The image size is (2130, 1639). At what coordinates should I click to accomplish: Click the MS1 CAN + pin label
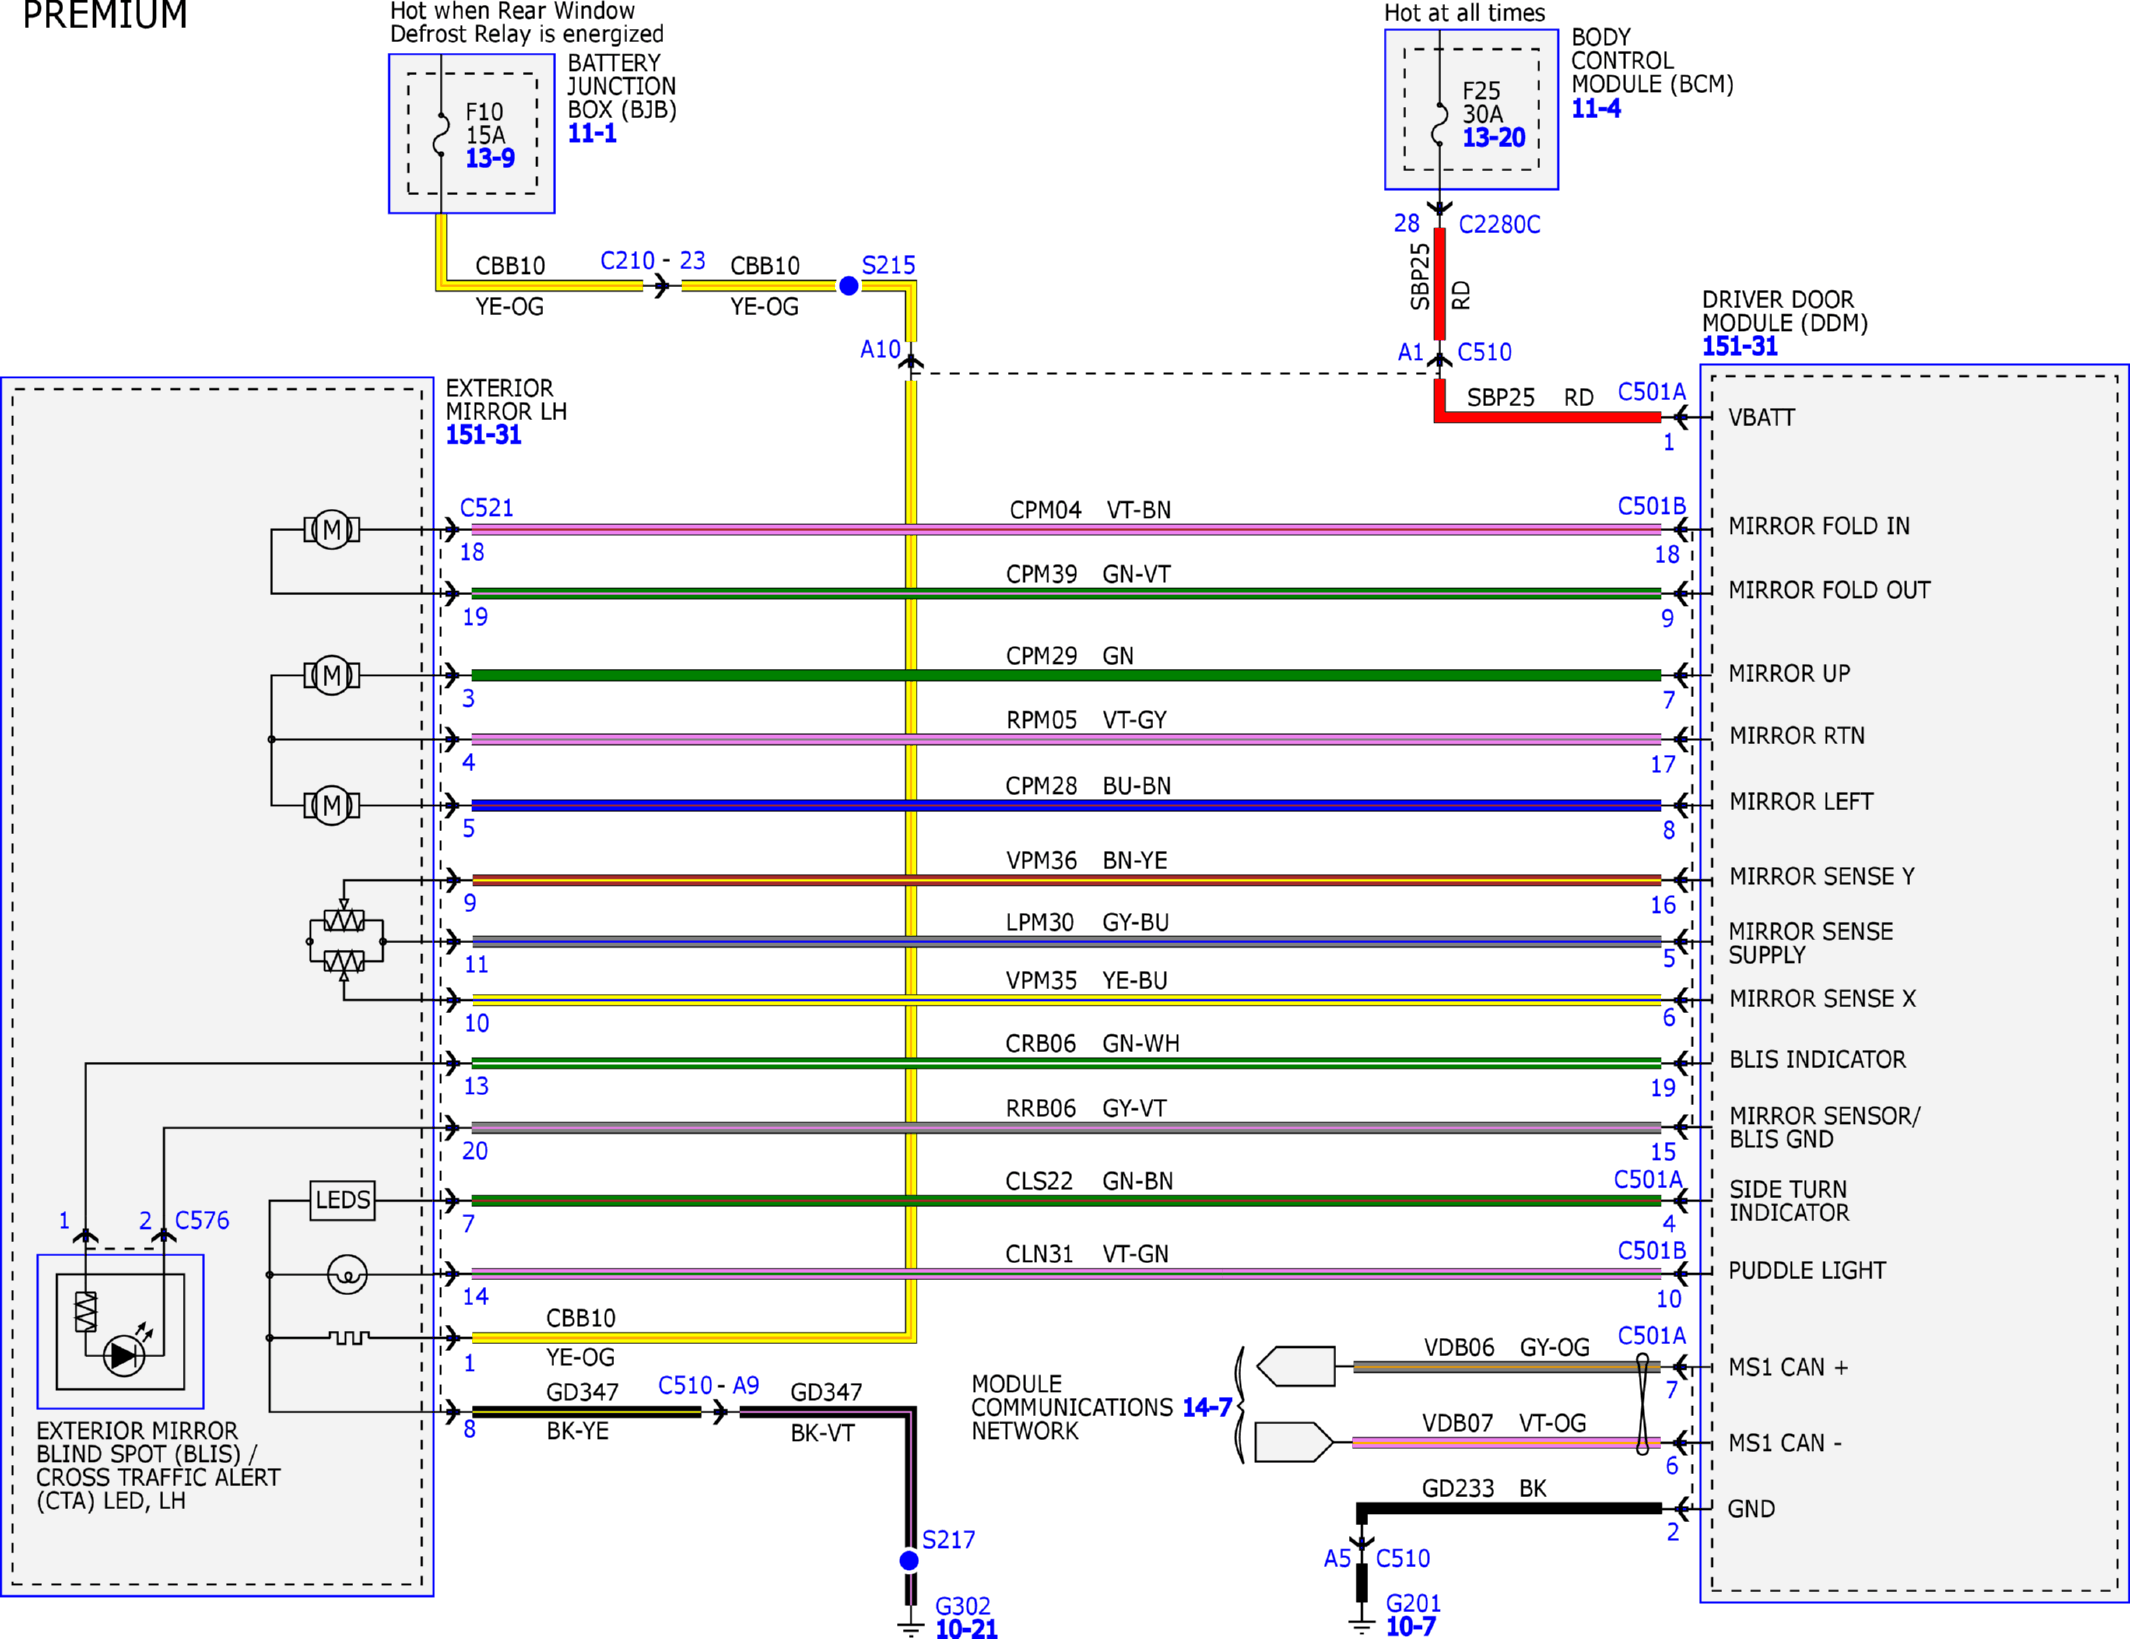pyautogui.click(x=1788, y=1367)
